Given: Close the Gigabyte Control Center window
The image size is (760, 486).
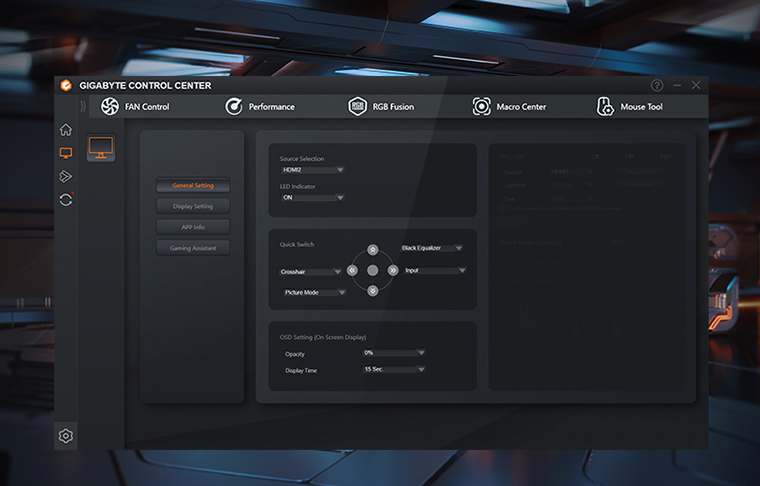Looking at the screenshot, I should click(696, 85).
